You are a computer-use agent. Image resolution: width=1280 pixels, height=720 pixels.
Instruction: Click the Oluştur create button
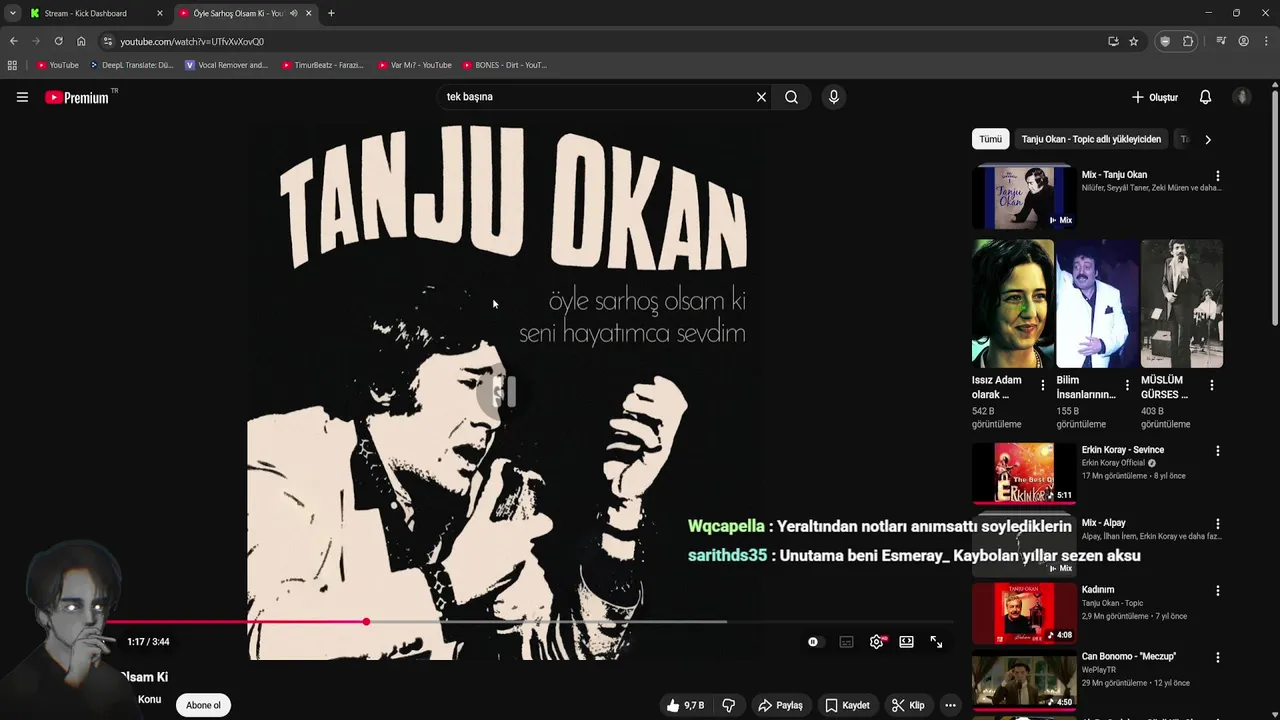tap(1154, 97)
